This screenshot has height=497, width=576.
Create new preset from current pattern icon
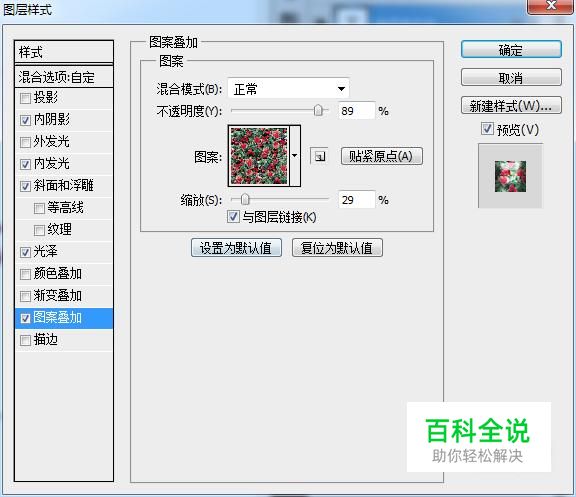[x=319, y=156]
